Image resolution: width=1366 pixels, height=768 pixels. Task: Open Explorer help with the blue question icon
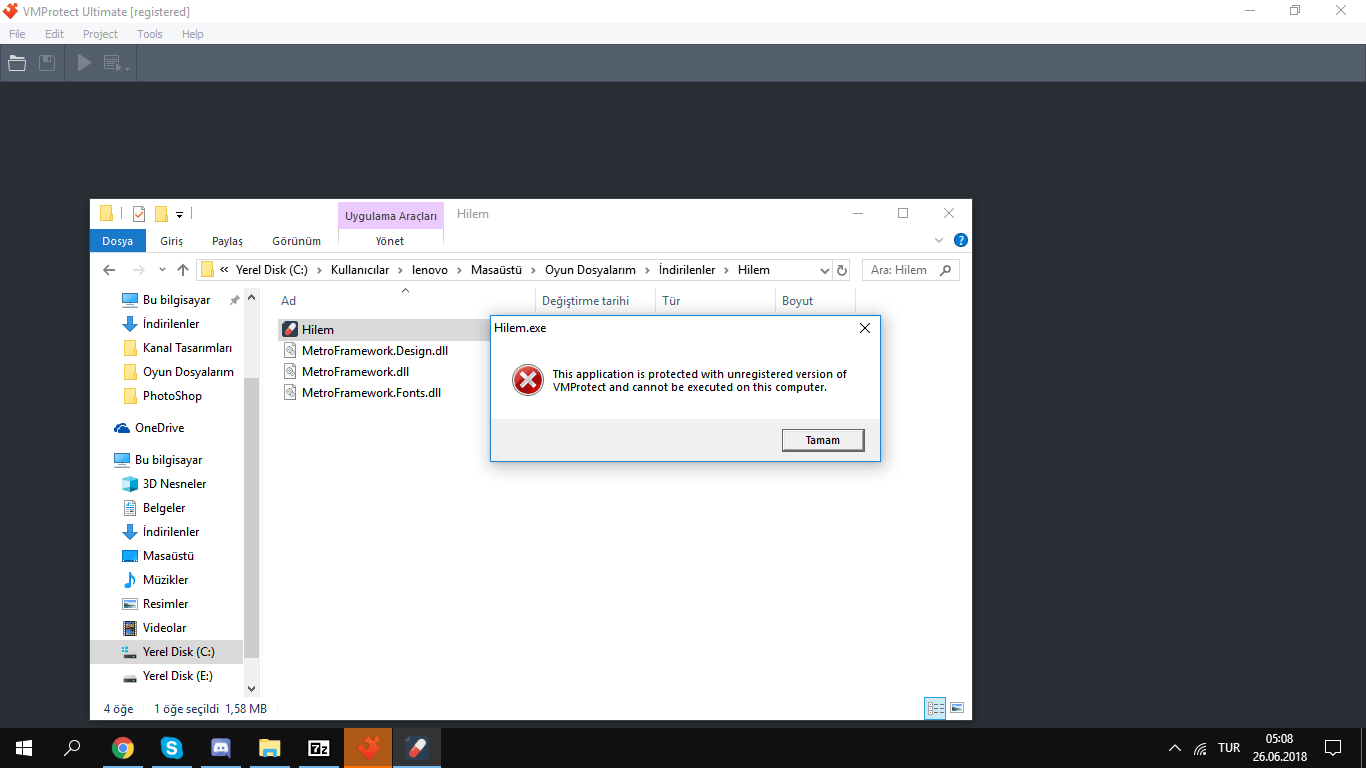click(x=961, y=241)
